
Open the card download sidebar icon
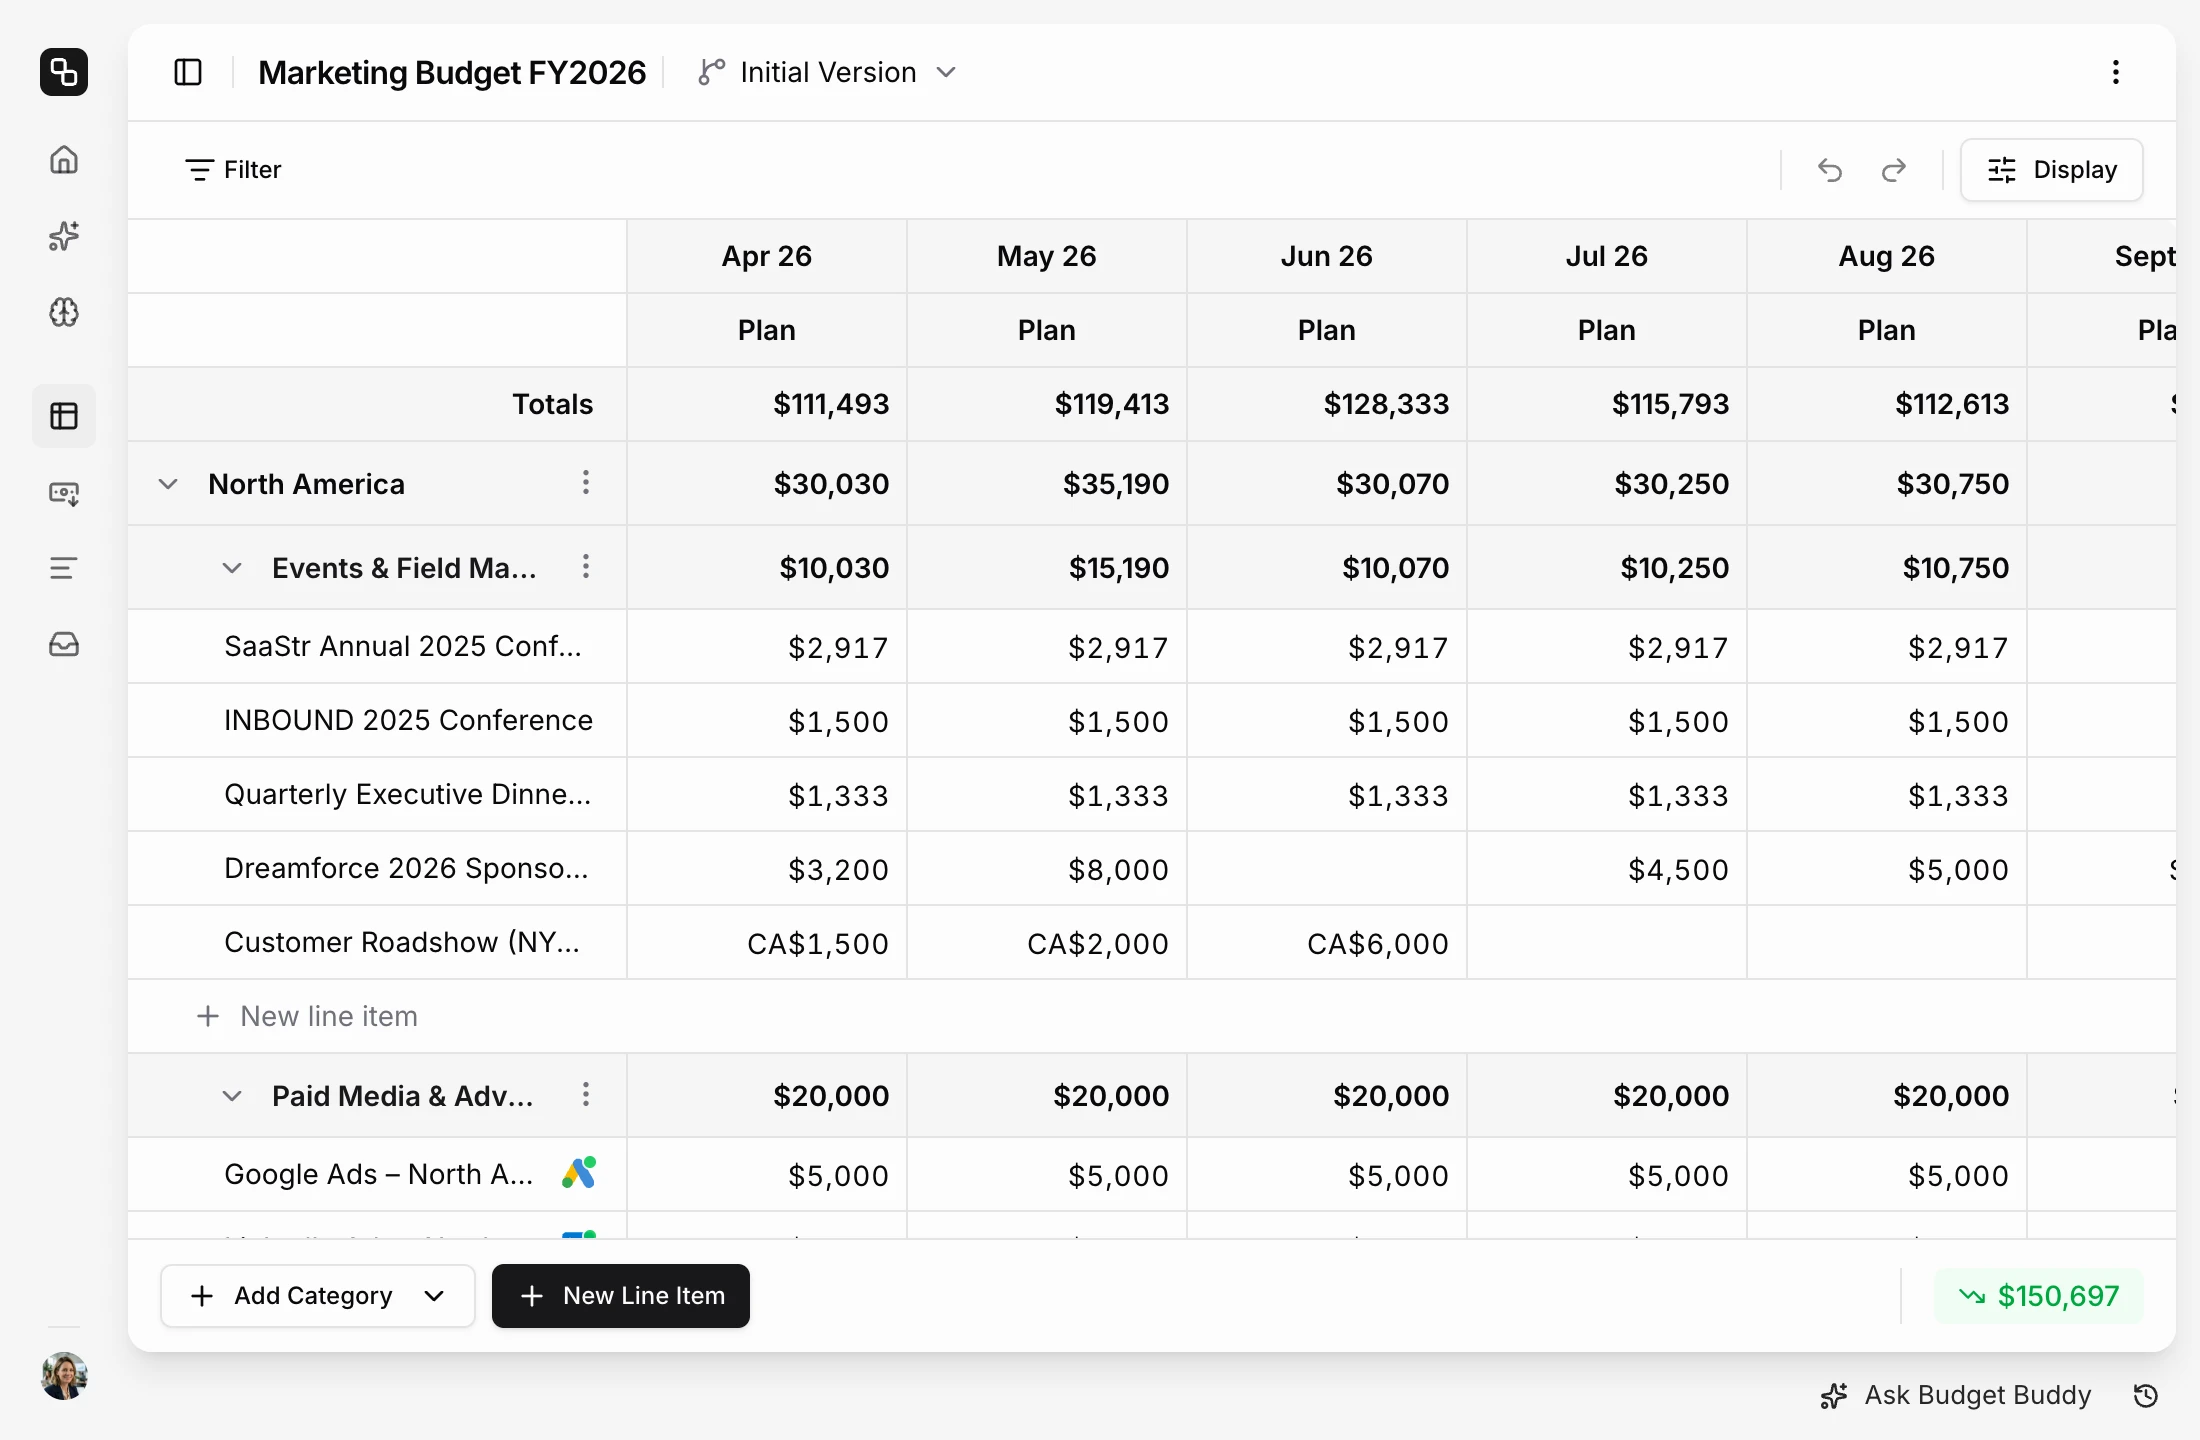point(64,493)
